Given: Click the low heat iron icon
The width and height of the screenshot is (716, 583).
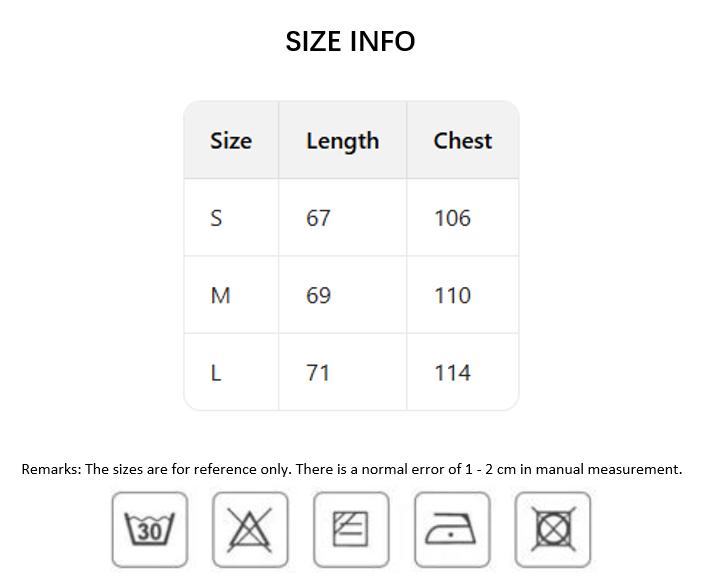Looking at the screenshot, I should click(452, 529).
